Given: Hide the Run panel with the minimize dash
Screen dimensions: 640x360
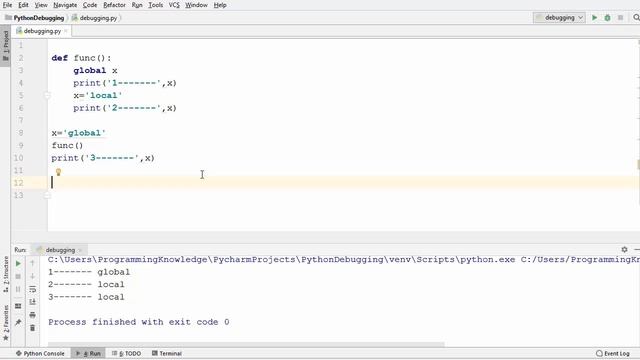Looking at the screenshot, I should (x=637, y=249).
